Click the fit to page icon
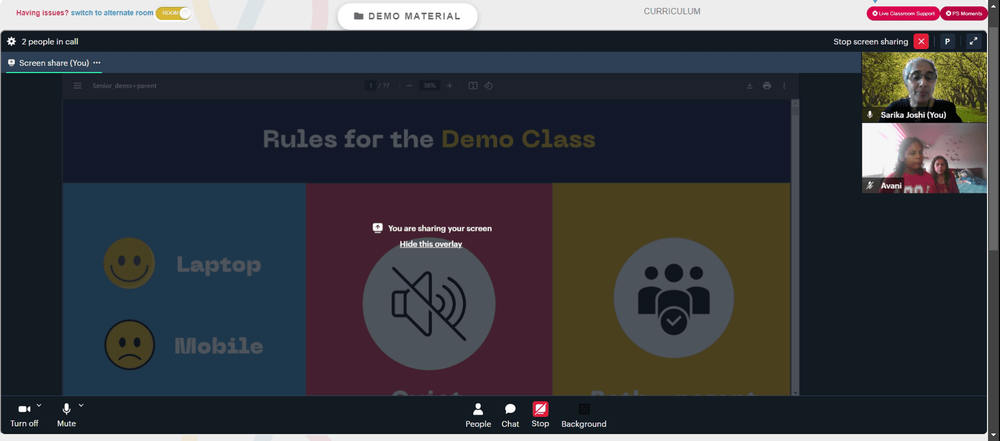 click(x=473, y=86)
